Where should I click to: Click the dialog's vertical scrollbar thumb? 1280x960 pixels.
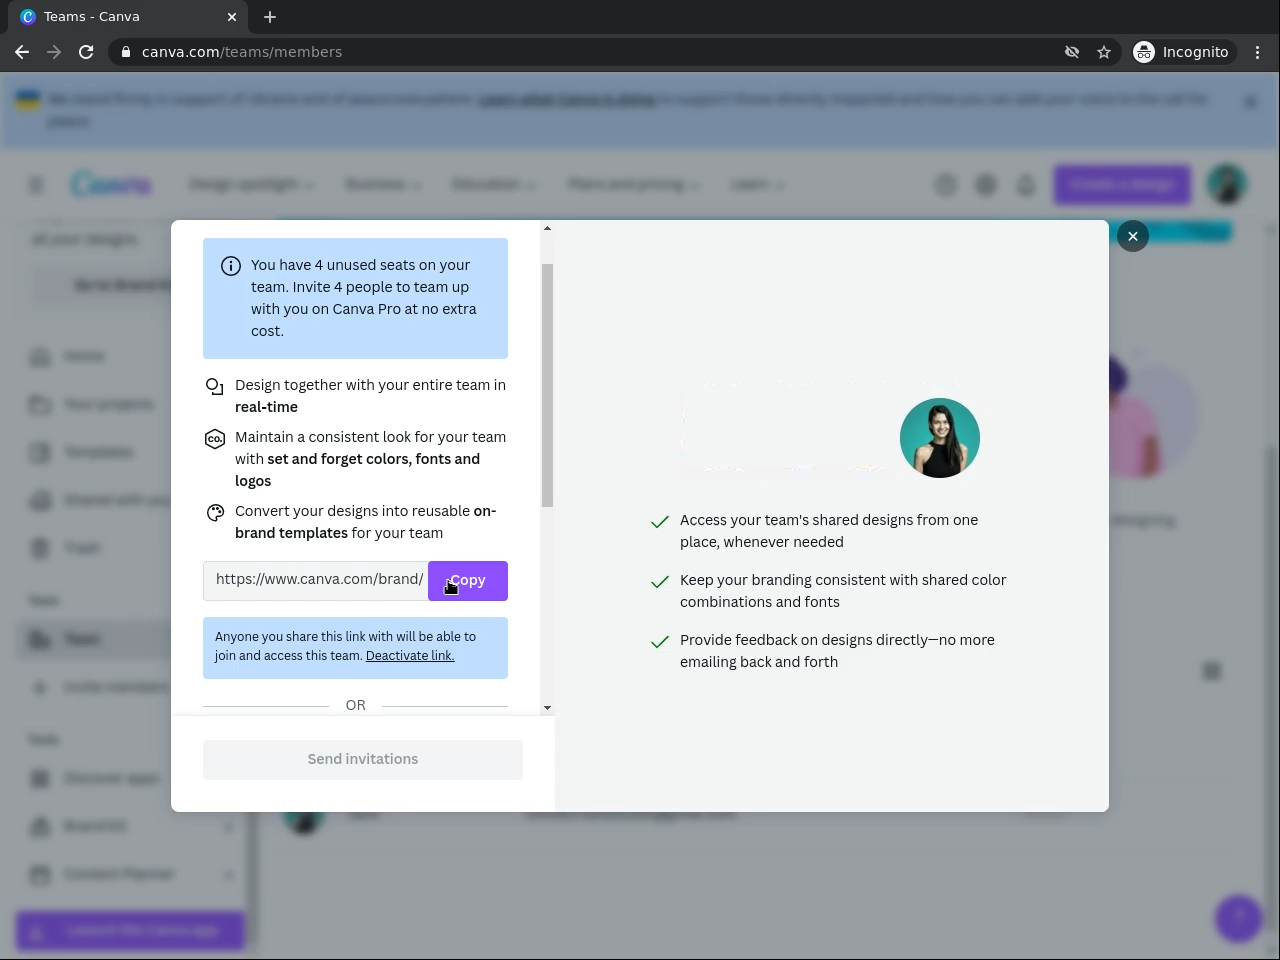click(547, 385)
